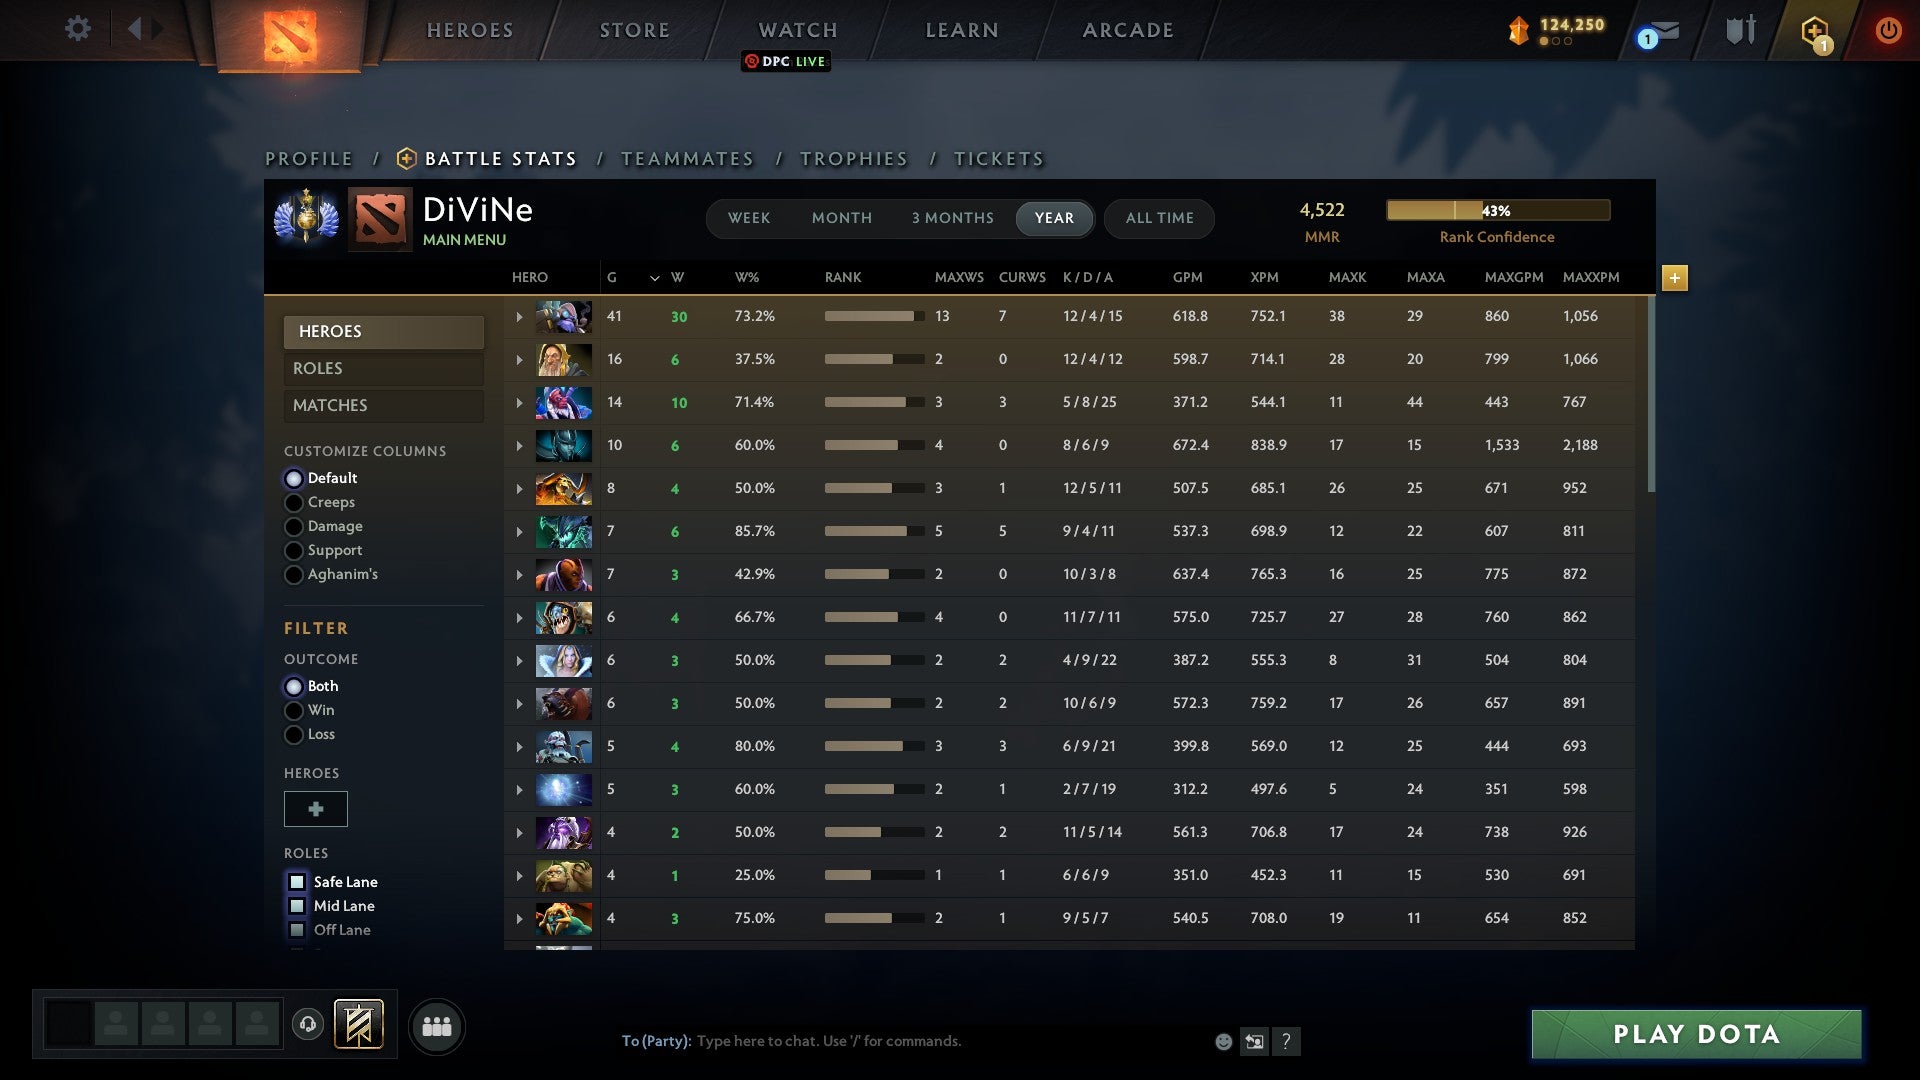This screenshot has height=1080, width=1920.
Task: Check the Off Lane role filter
Action: click(296, 930)
